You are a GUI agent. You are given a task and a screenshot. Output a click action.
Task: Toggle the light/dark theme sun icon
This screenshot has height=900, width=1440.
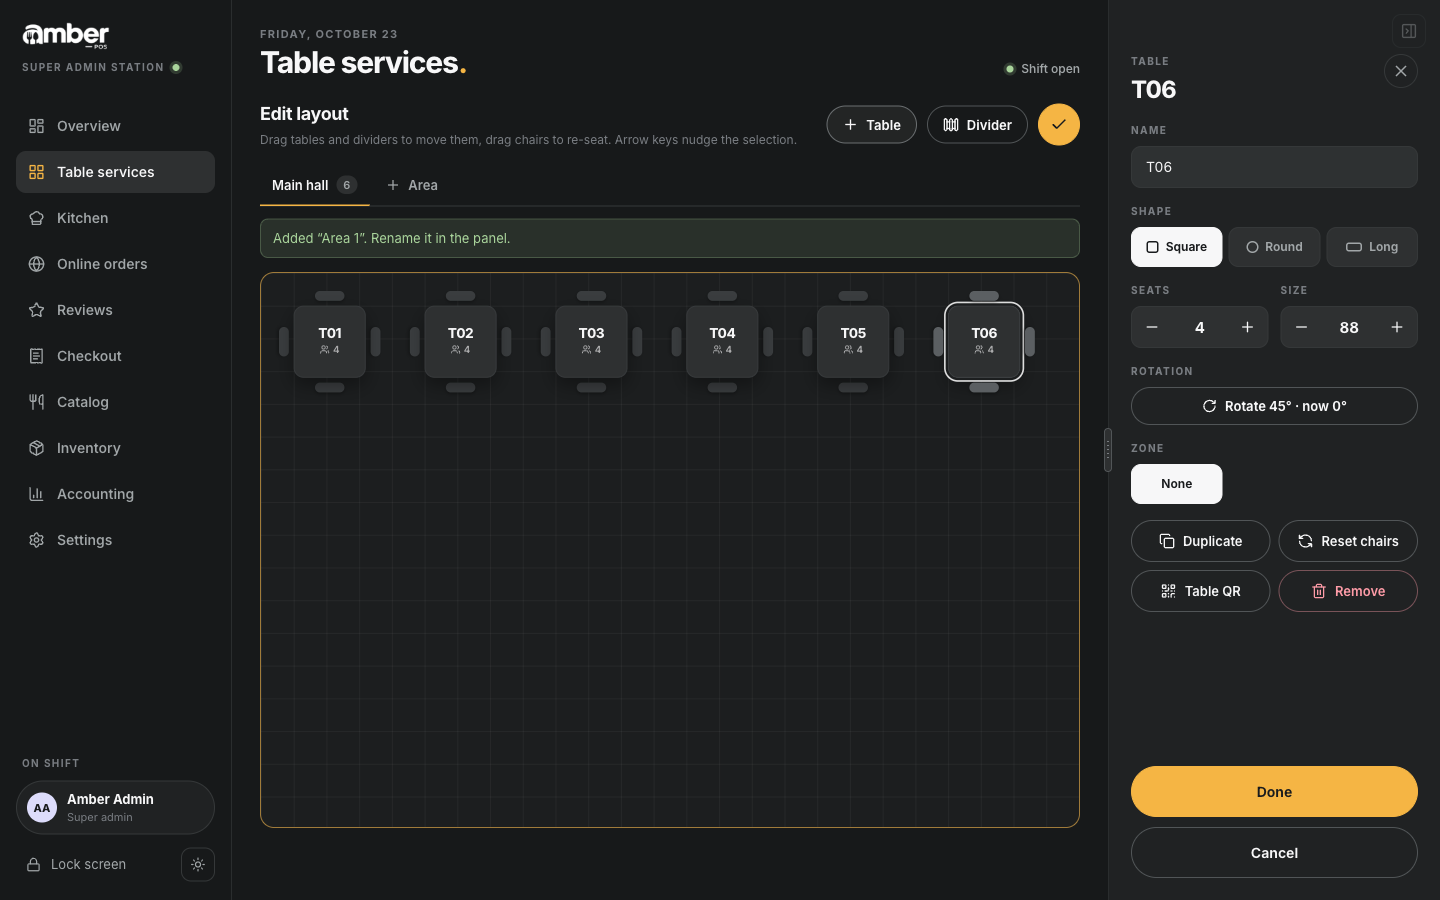(198, 865)
